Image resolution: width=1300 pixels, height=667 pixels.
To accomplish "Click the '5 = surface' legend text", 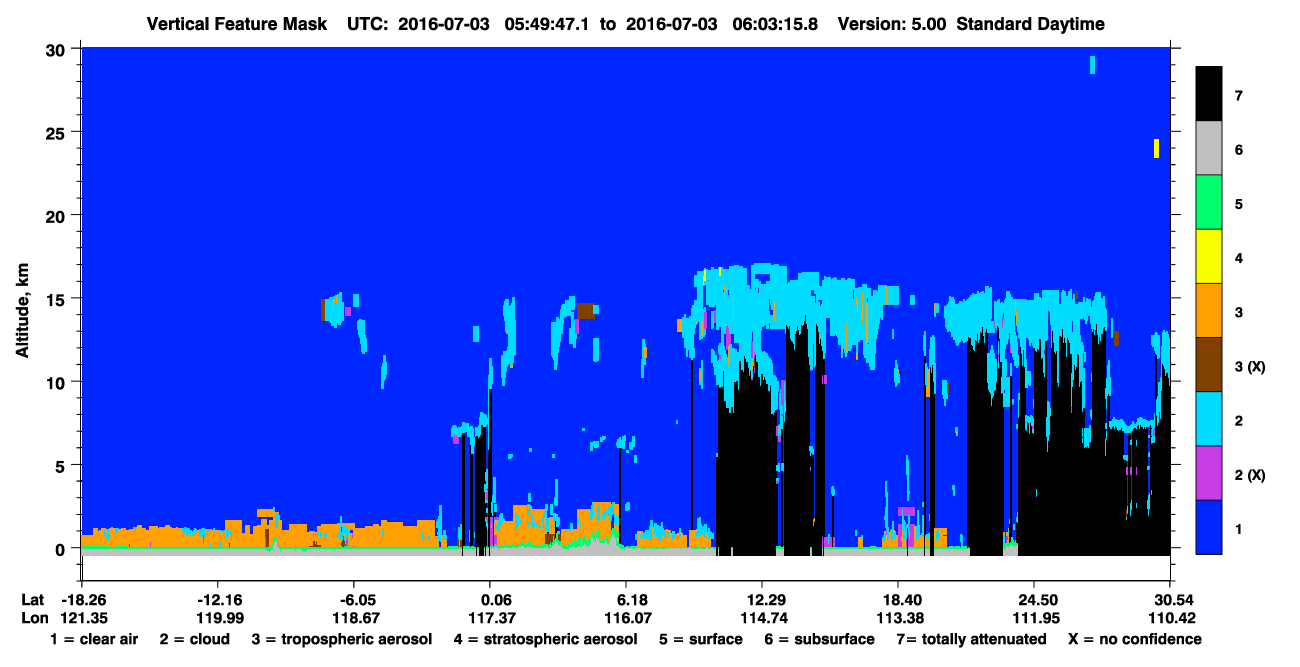I will pos(700,639).
